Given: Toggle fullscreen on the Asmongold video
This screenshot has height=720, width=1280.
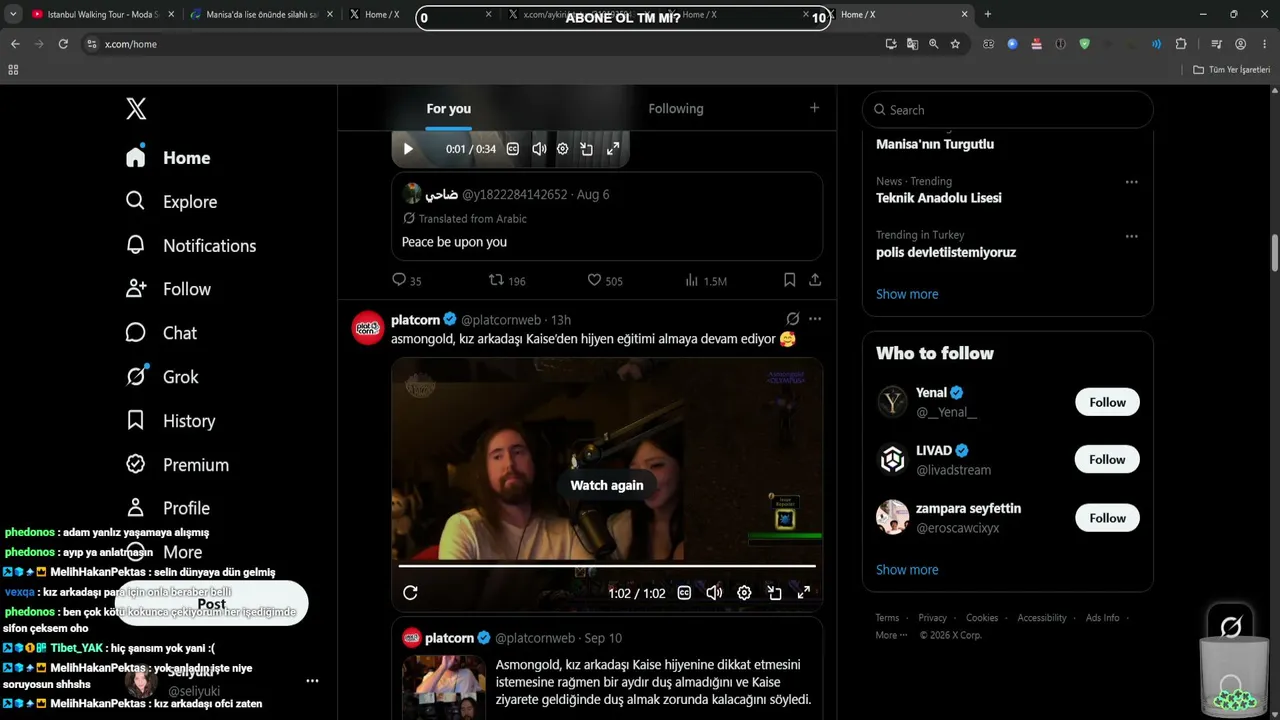Looking at the screenshot, I should click(x=803, y=593).
